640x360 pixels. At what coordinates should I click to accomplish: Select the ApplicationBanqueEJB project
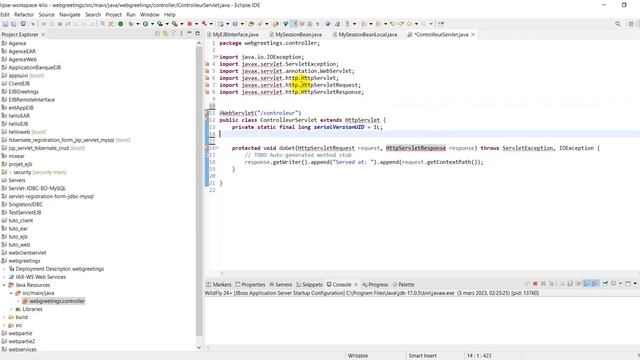coord(35,67)
